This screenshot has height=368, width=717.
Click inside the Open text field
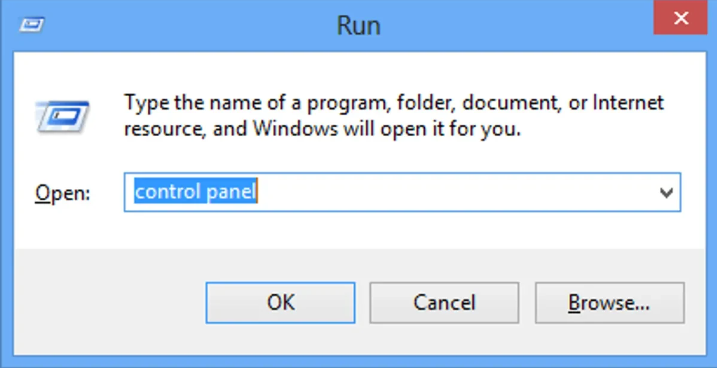402,192
